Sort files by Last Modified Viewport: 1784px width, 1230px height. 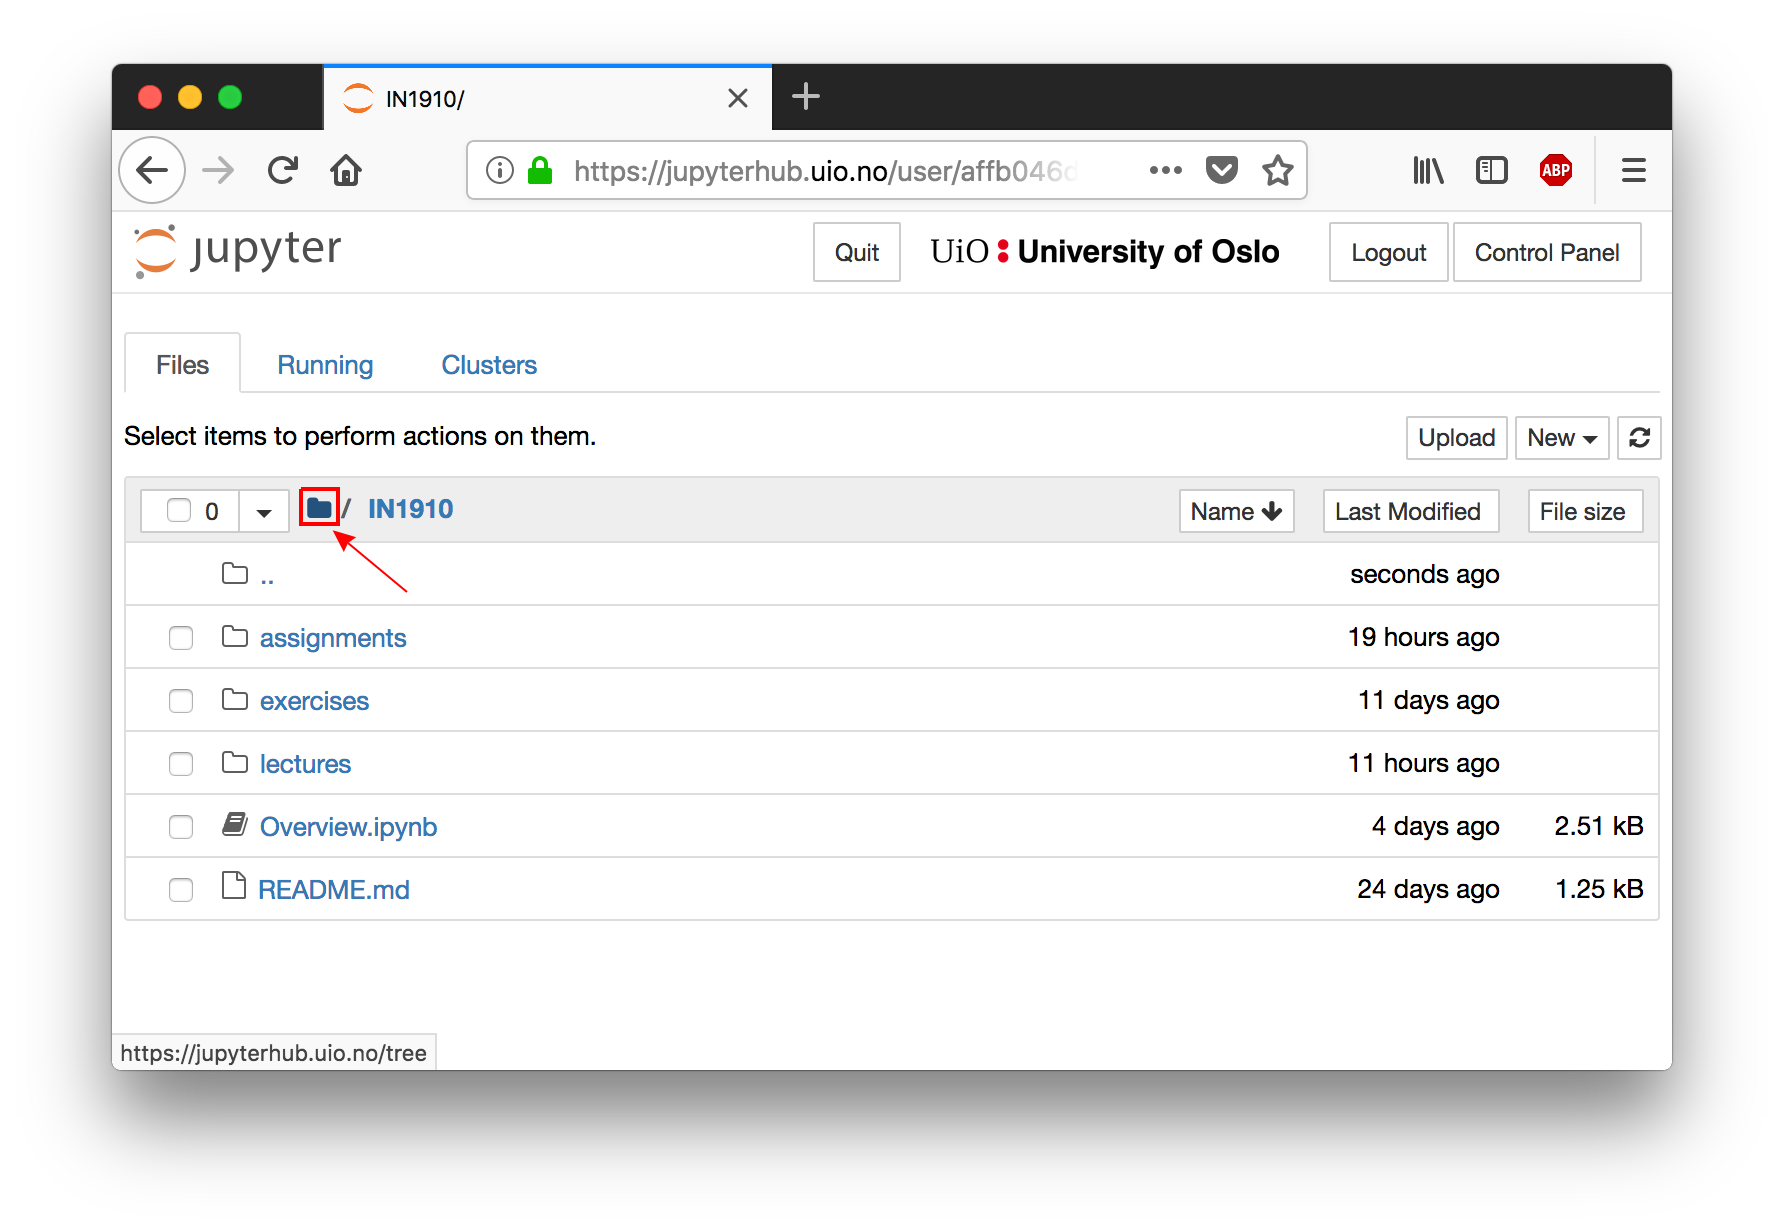(1410, 511)
